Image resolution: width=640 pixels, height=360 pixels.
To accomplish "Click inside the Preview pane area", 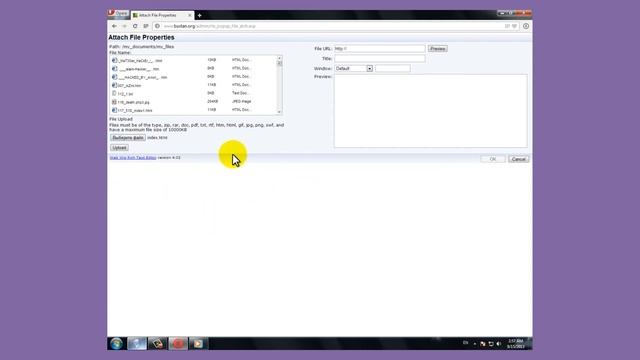I will click(x=431, y=111).
